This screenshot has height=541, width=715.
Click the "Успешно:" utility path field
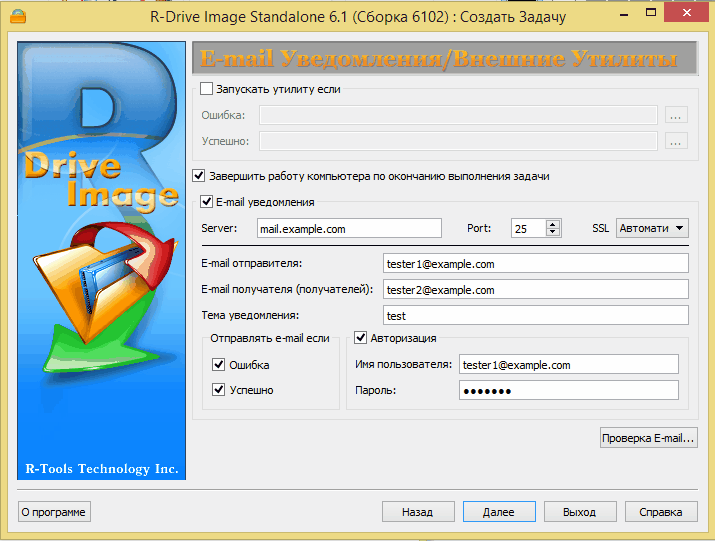point(458,141)
